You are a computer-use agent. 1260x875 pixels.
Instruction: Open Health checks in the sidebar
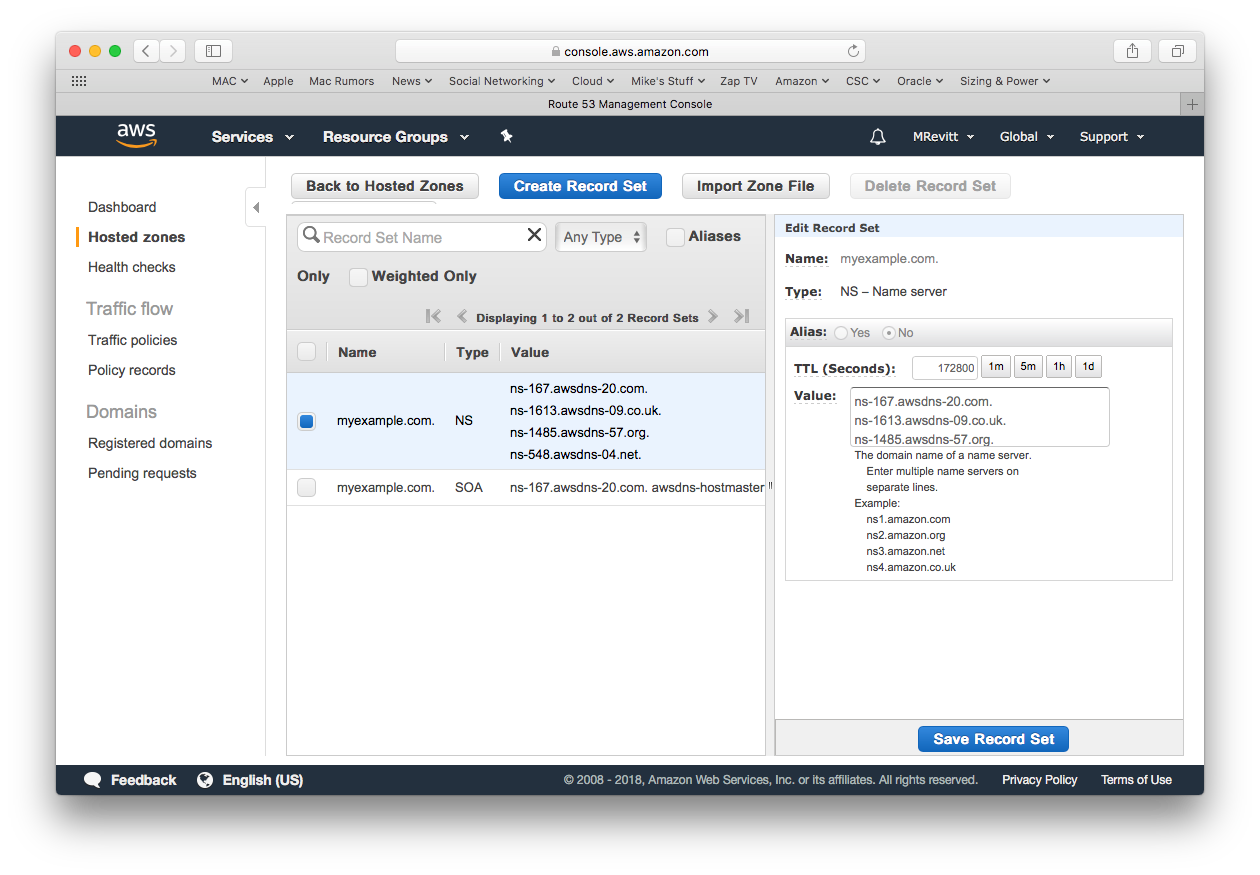click(132, 267)
